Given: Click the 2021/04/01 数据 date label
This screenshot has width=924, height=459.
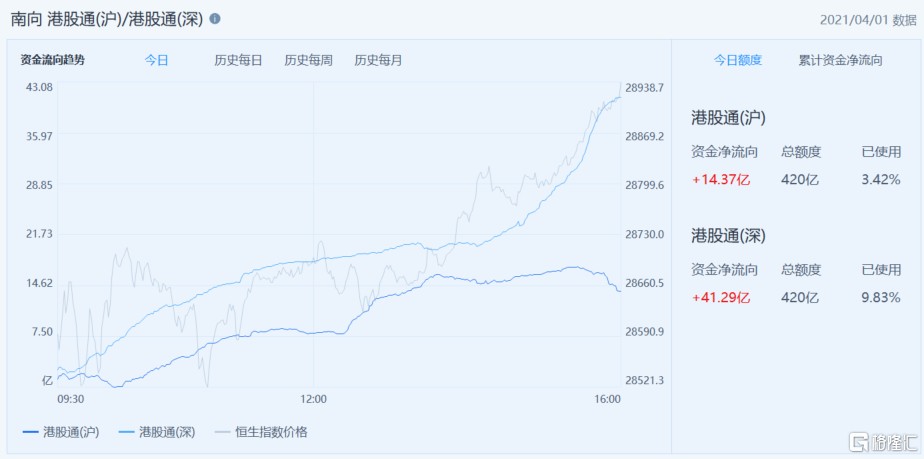Looking at the screenshot, I should point(869,20).
